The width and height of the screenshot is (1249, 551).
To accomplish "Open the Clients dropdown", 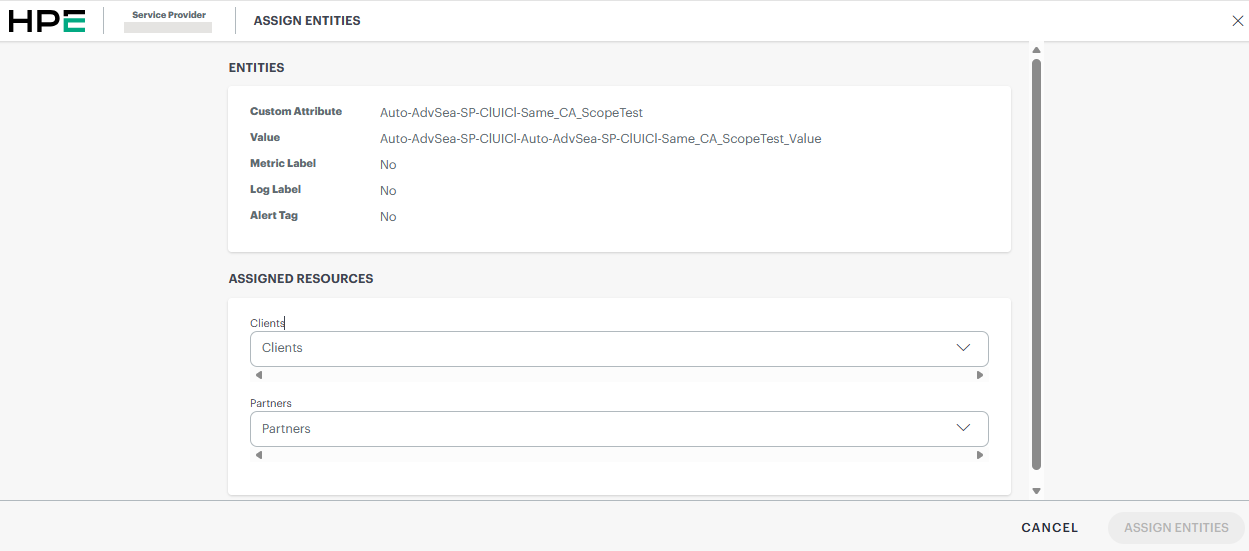I will (x=619, y=349).
